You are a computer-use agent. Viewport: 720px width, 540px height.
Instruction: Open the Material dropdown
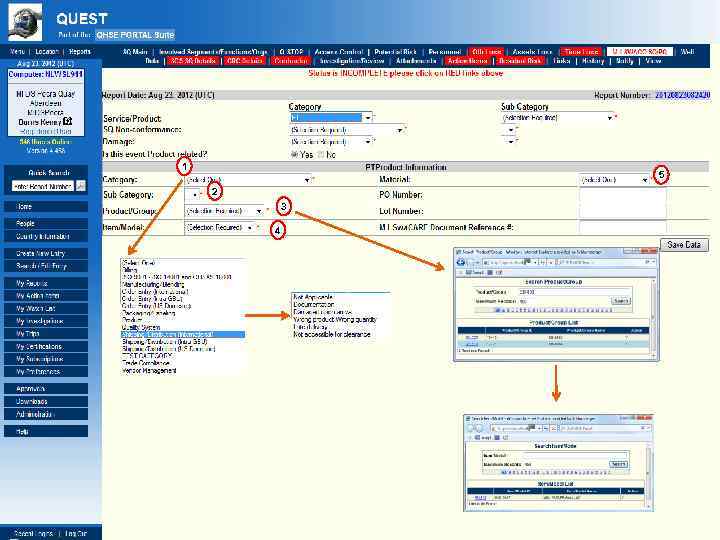(615, 180)
